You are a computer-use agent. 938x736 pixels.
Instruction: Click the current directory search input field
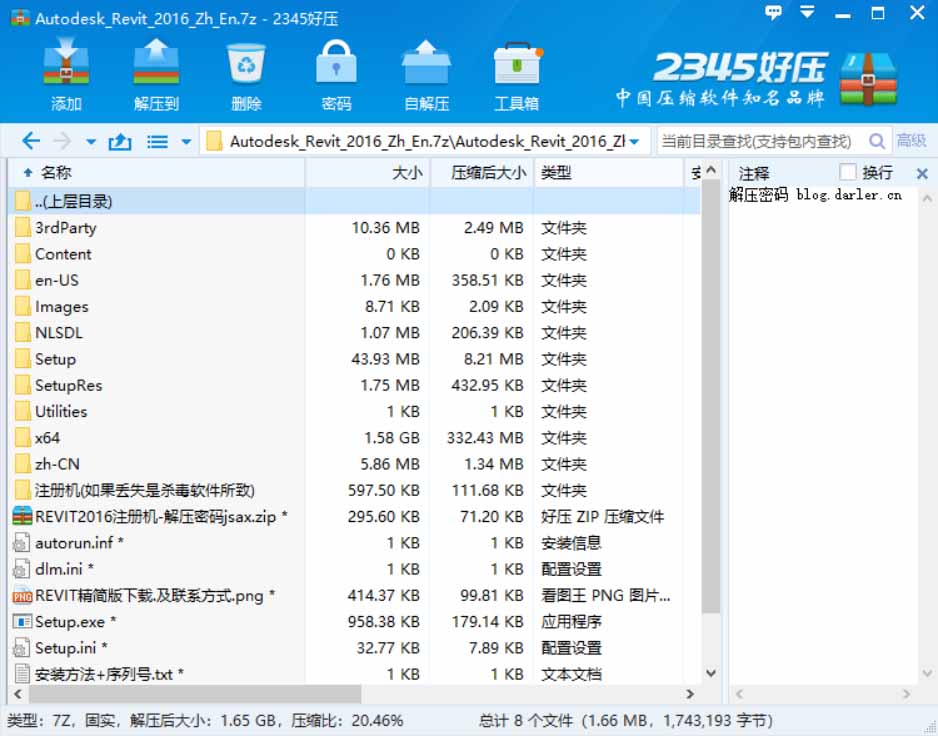point(760,141)
